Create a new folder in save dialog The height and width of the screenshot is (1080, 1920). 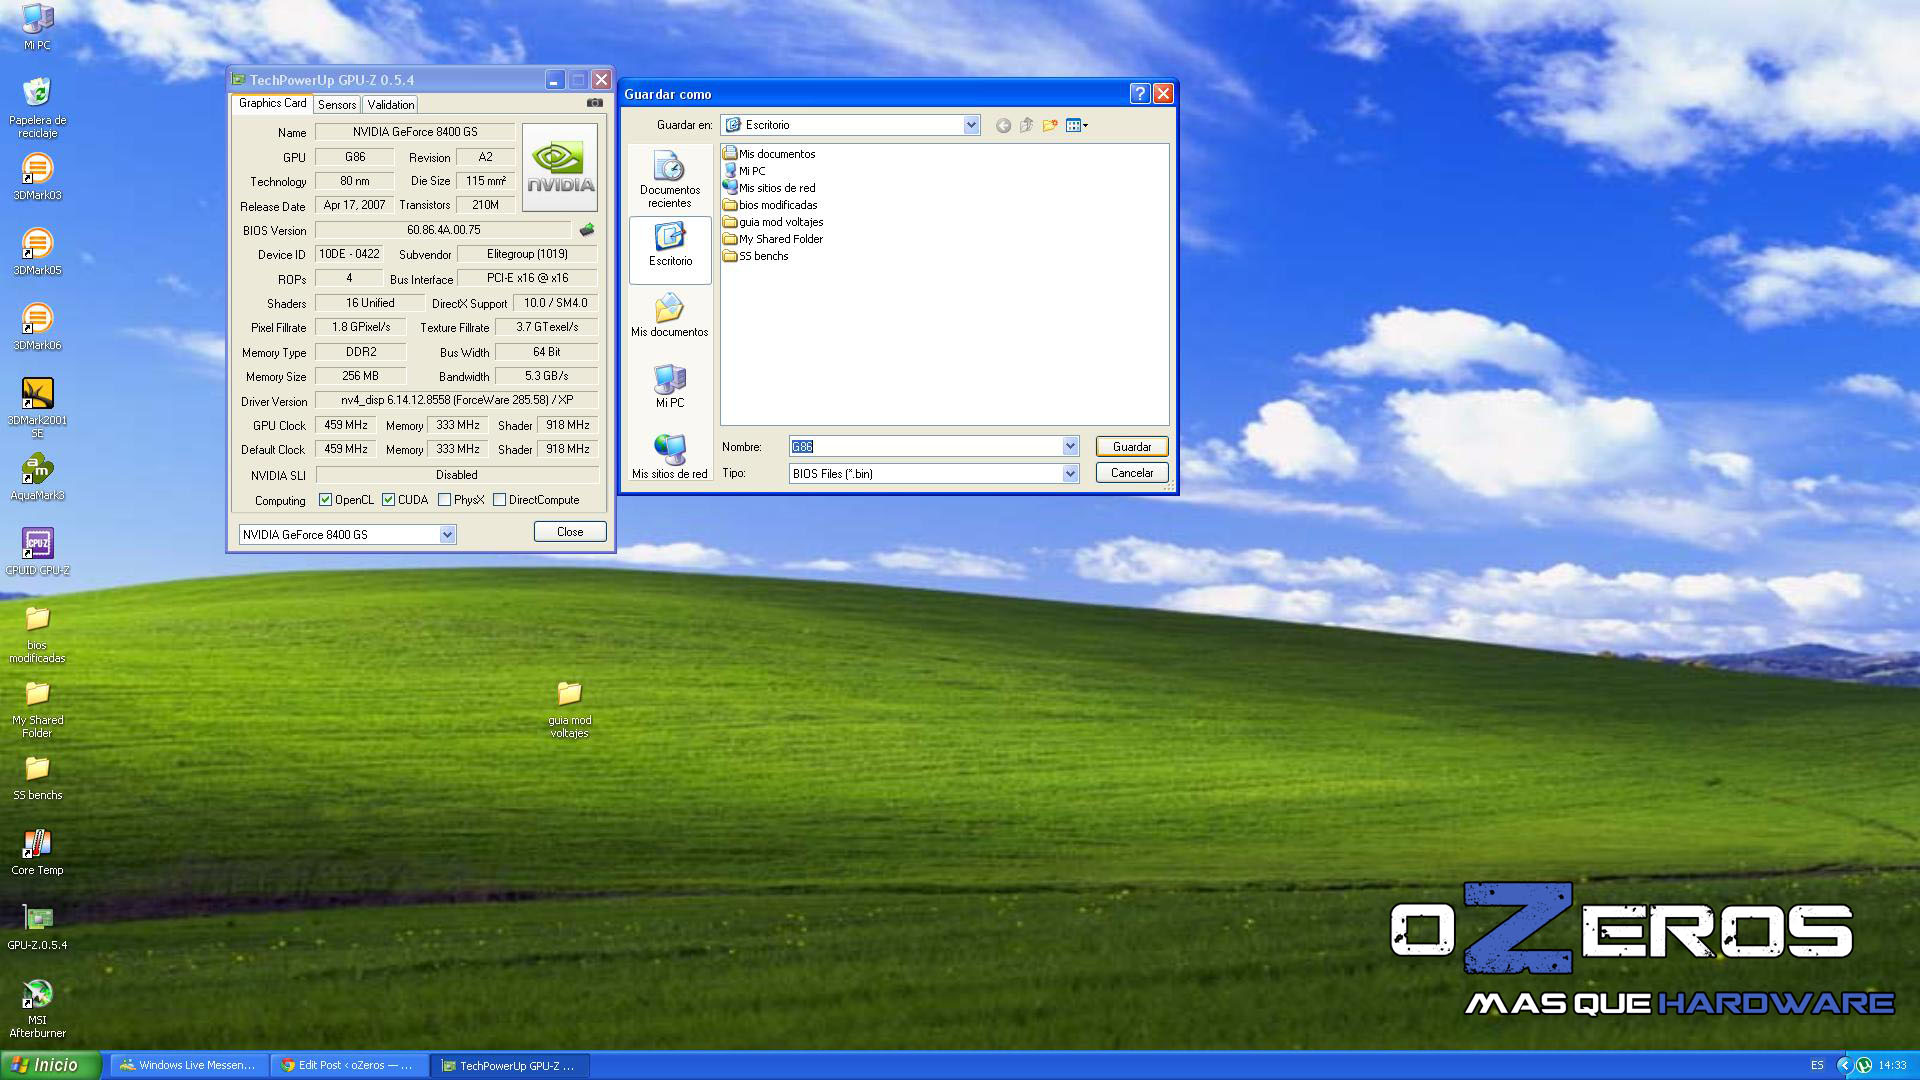tap(1050, 125)
